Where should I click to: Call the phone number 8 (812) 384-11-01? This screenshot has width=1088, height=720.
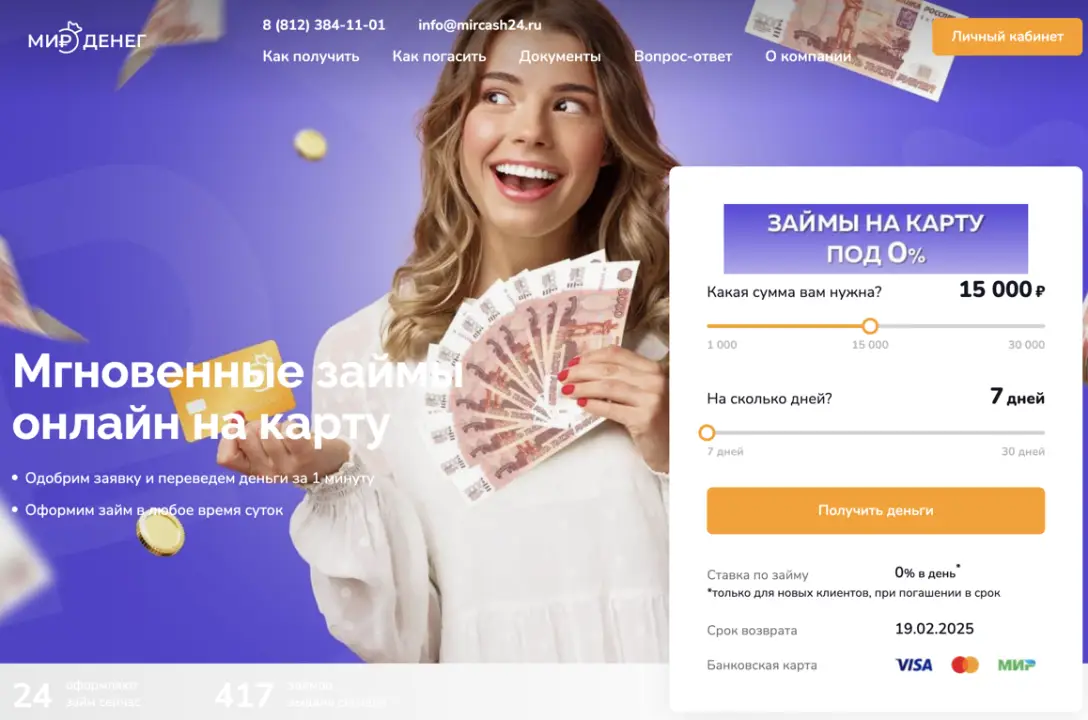323,25
